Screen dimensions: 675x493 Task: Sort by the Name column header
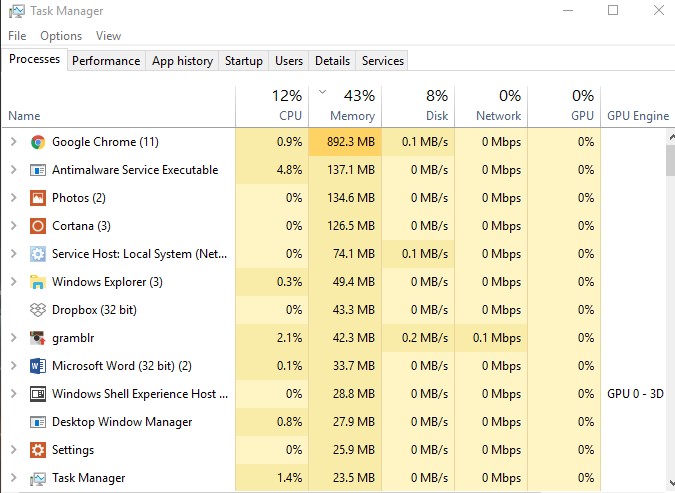118,107
